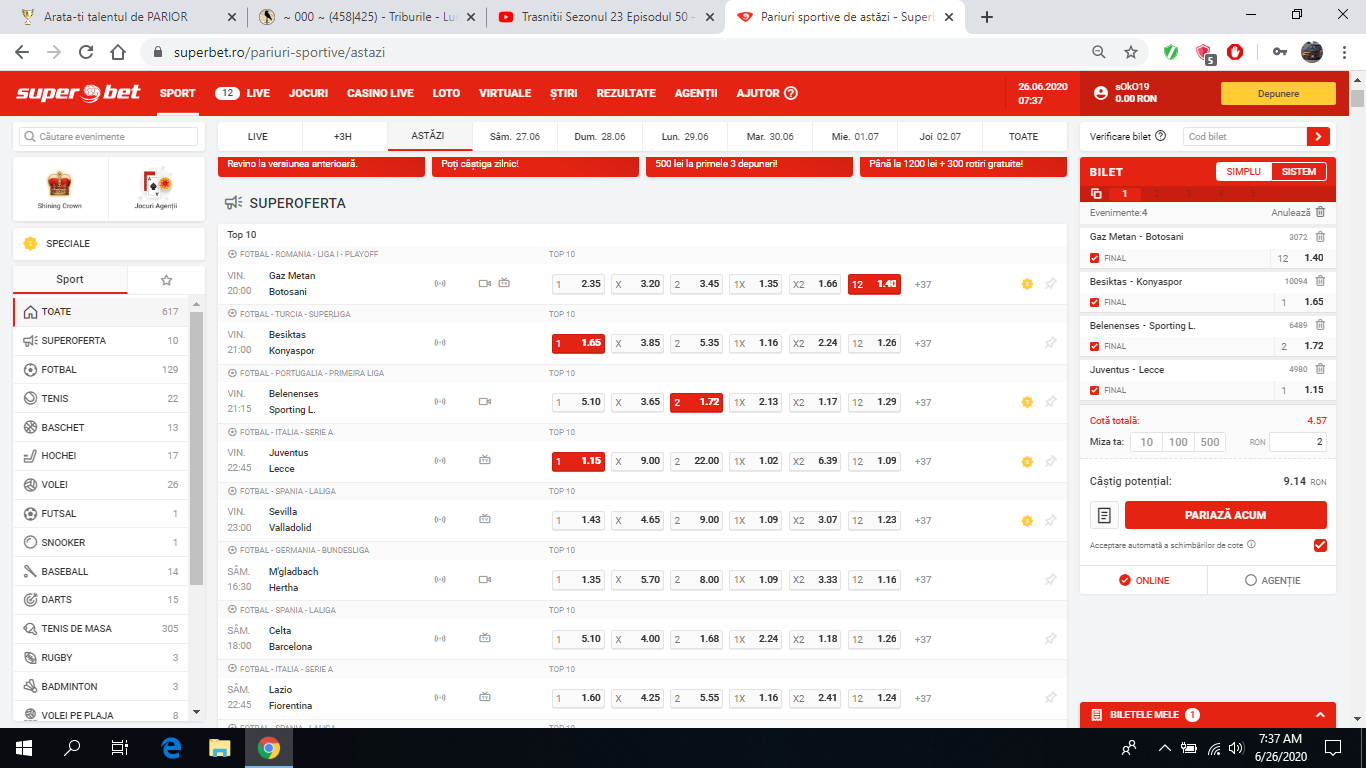Viewport: 1366px width, 768px height.
Task: Click the video icon on Belenenses row
Action: coord(485,402)
